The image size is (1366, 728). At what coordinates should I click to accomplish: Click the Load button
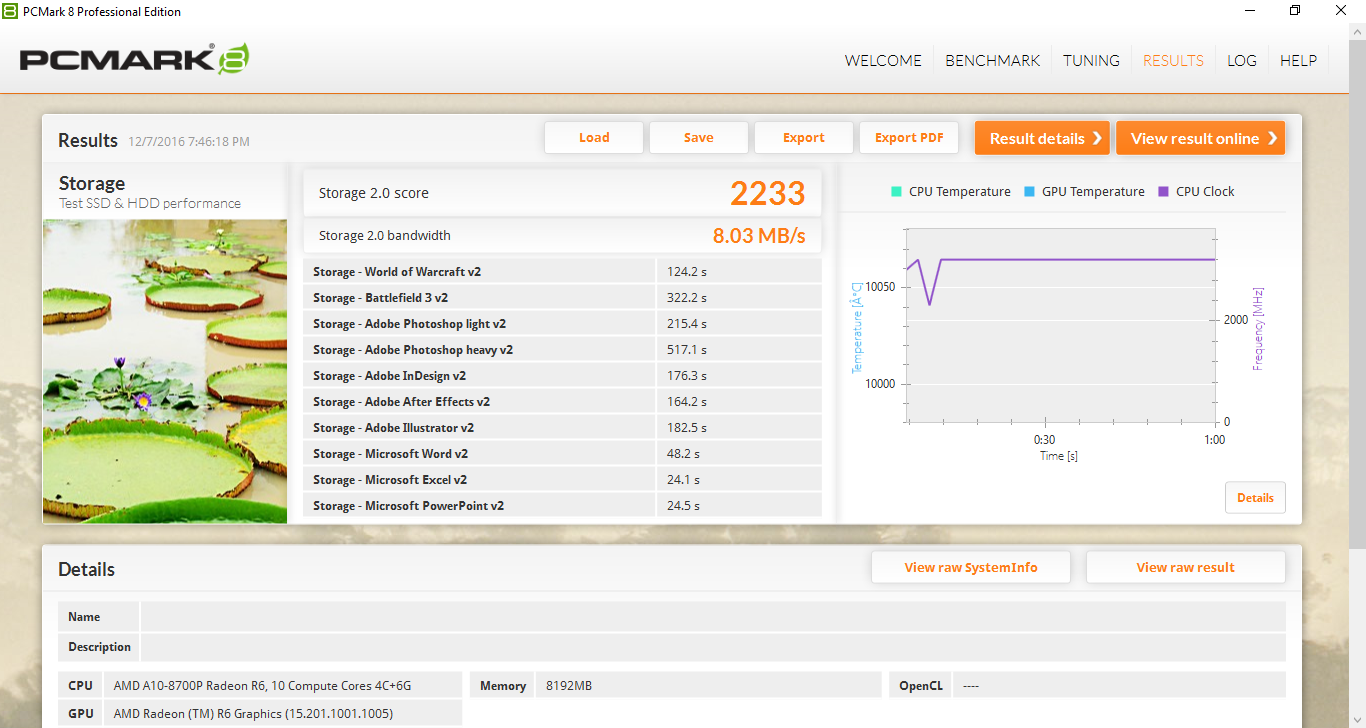coord(594,138)
